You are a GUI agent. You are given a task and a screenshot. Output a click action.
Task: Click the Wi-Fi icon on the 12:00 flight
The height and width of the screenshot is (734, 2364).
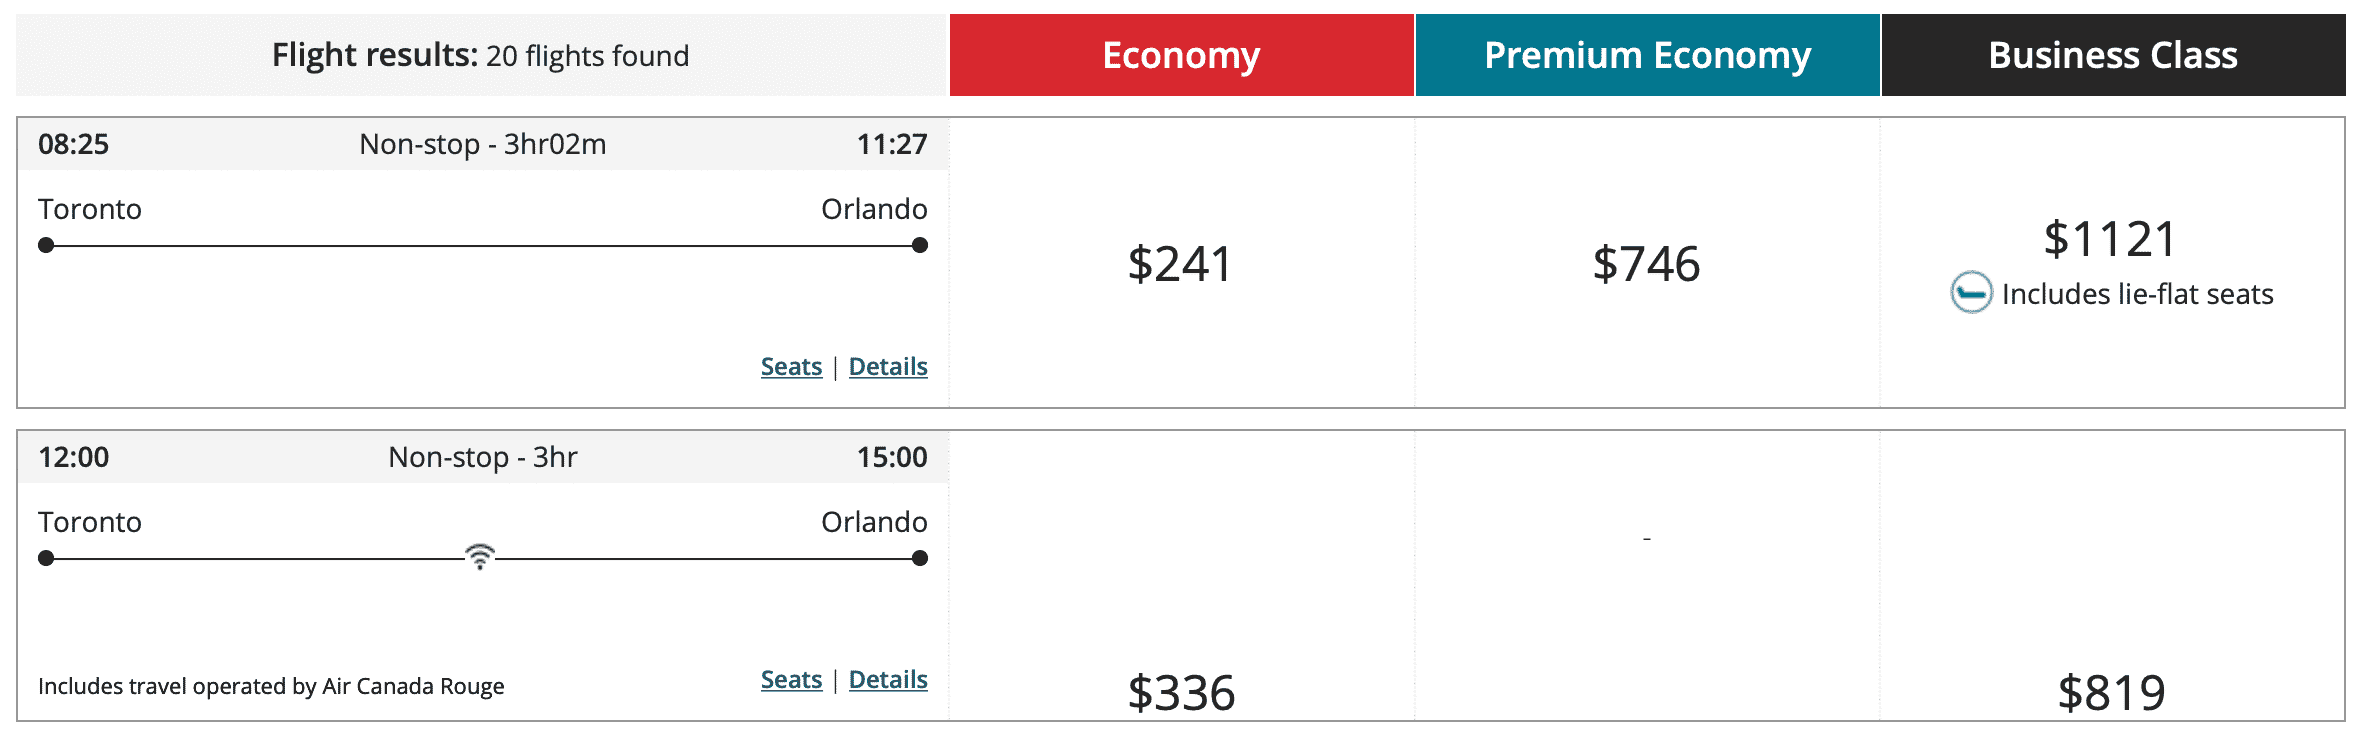pyautogui.click(x=480, y=556)
